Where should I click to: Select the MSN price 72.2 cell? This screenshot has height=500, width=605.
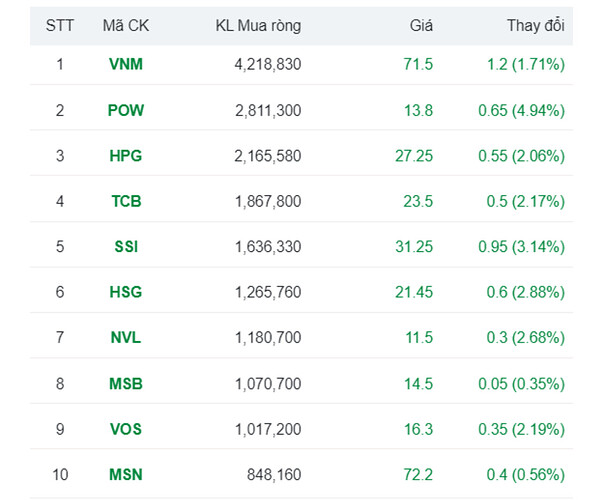(416, 474)
